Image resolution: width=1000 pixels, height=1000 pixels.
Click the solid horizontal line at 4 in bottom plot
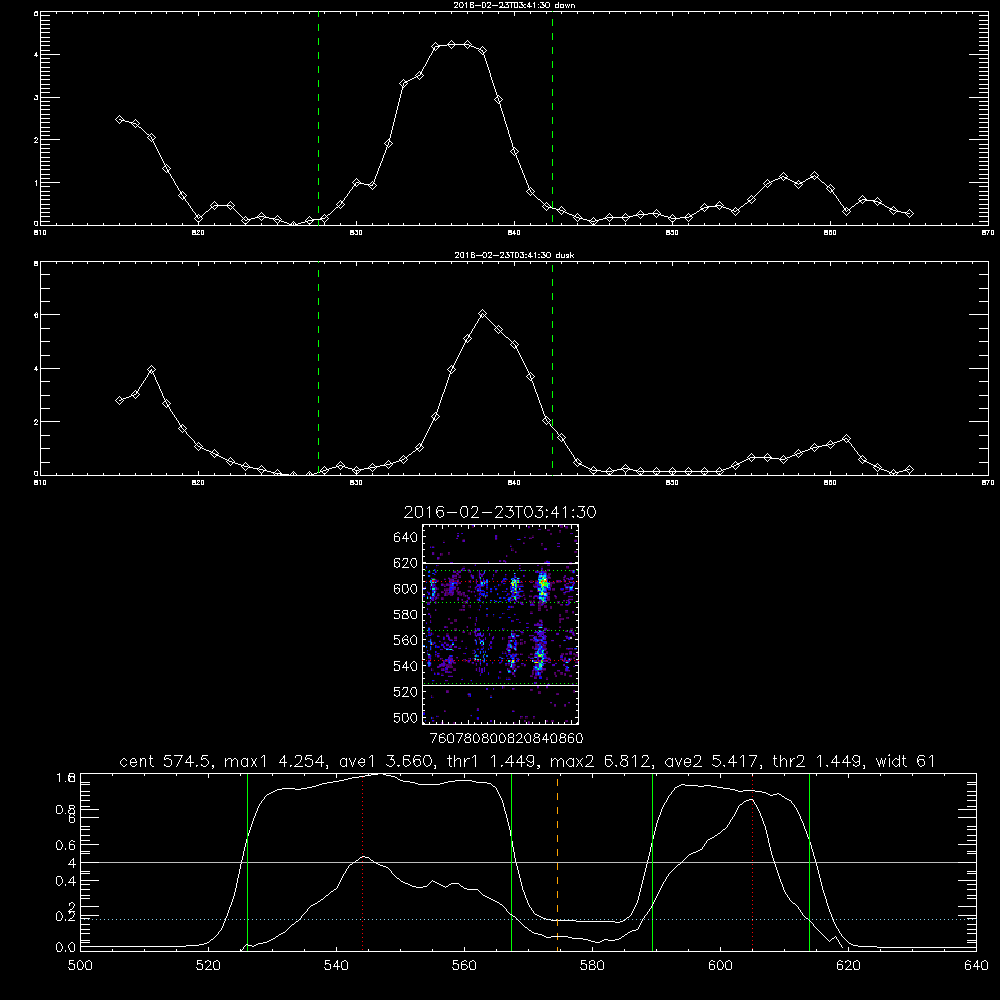coord(528,862)
